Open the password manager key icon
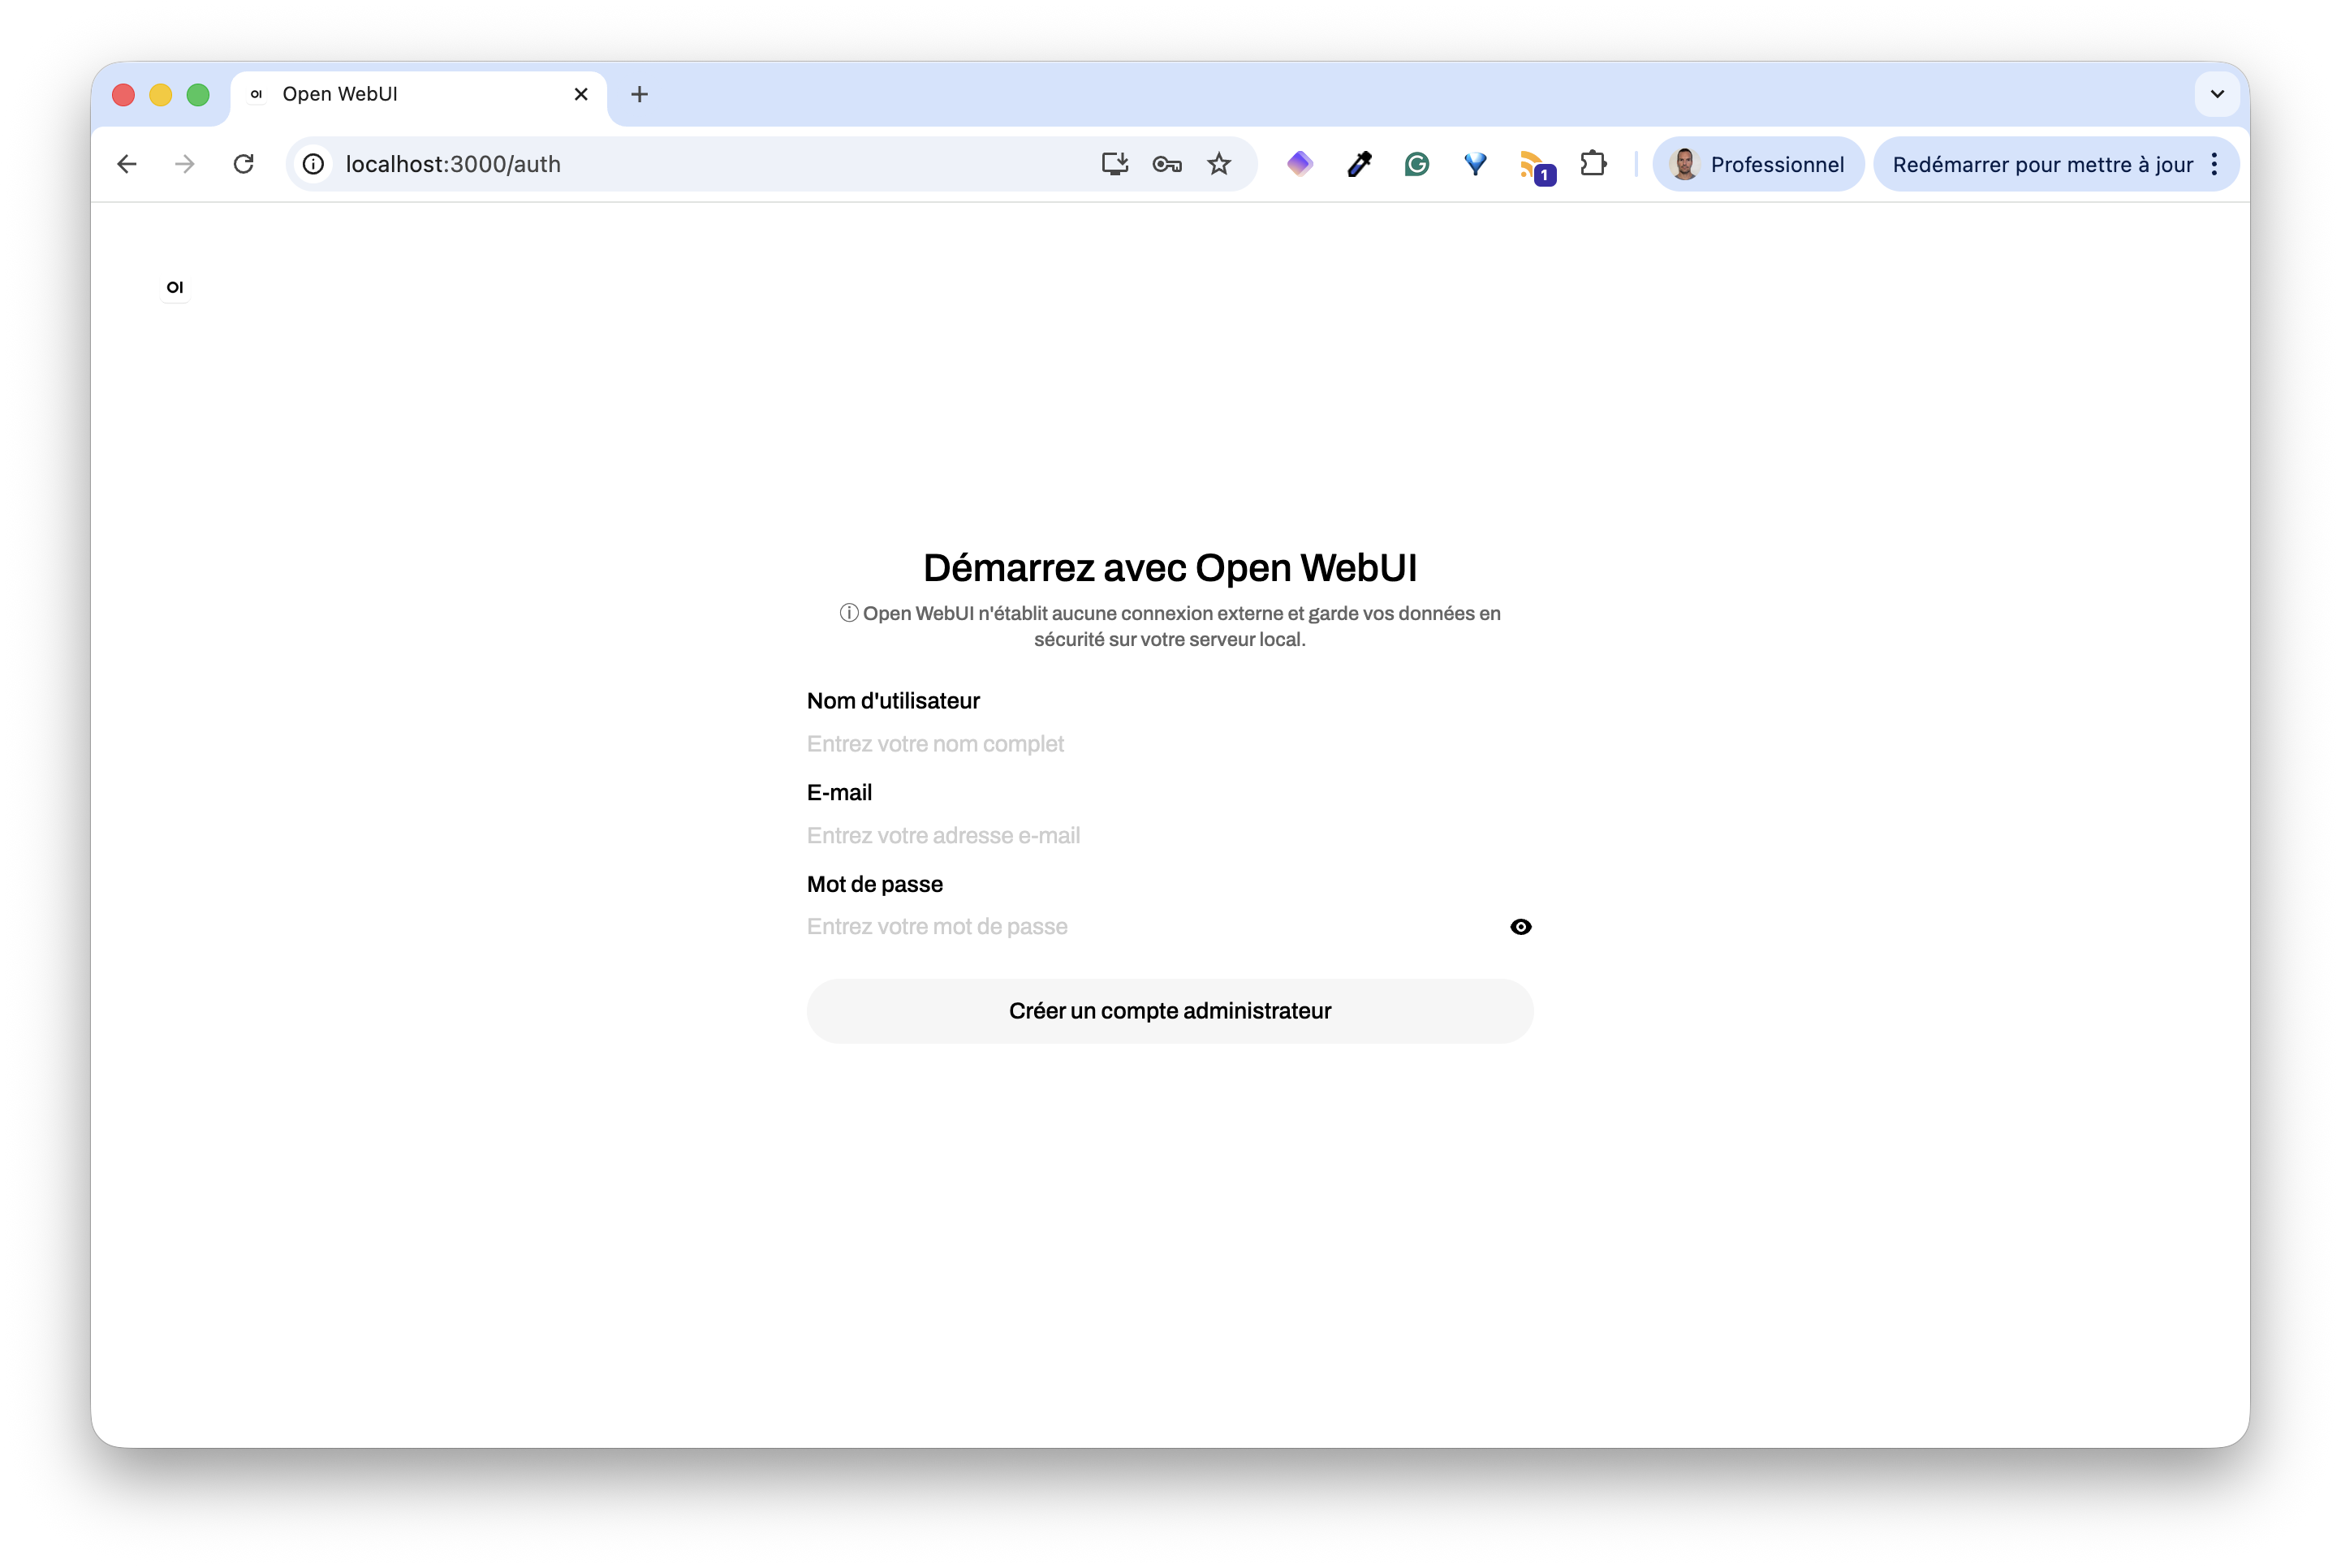This screenshot has width=2341, height=1568. point(1167,164)
